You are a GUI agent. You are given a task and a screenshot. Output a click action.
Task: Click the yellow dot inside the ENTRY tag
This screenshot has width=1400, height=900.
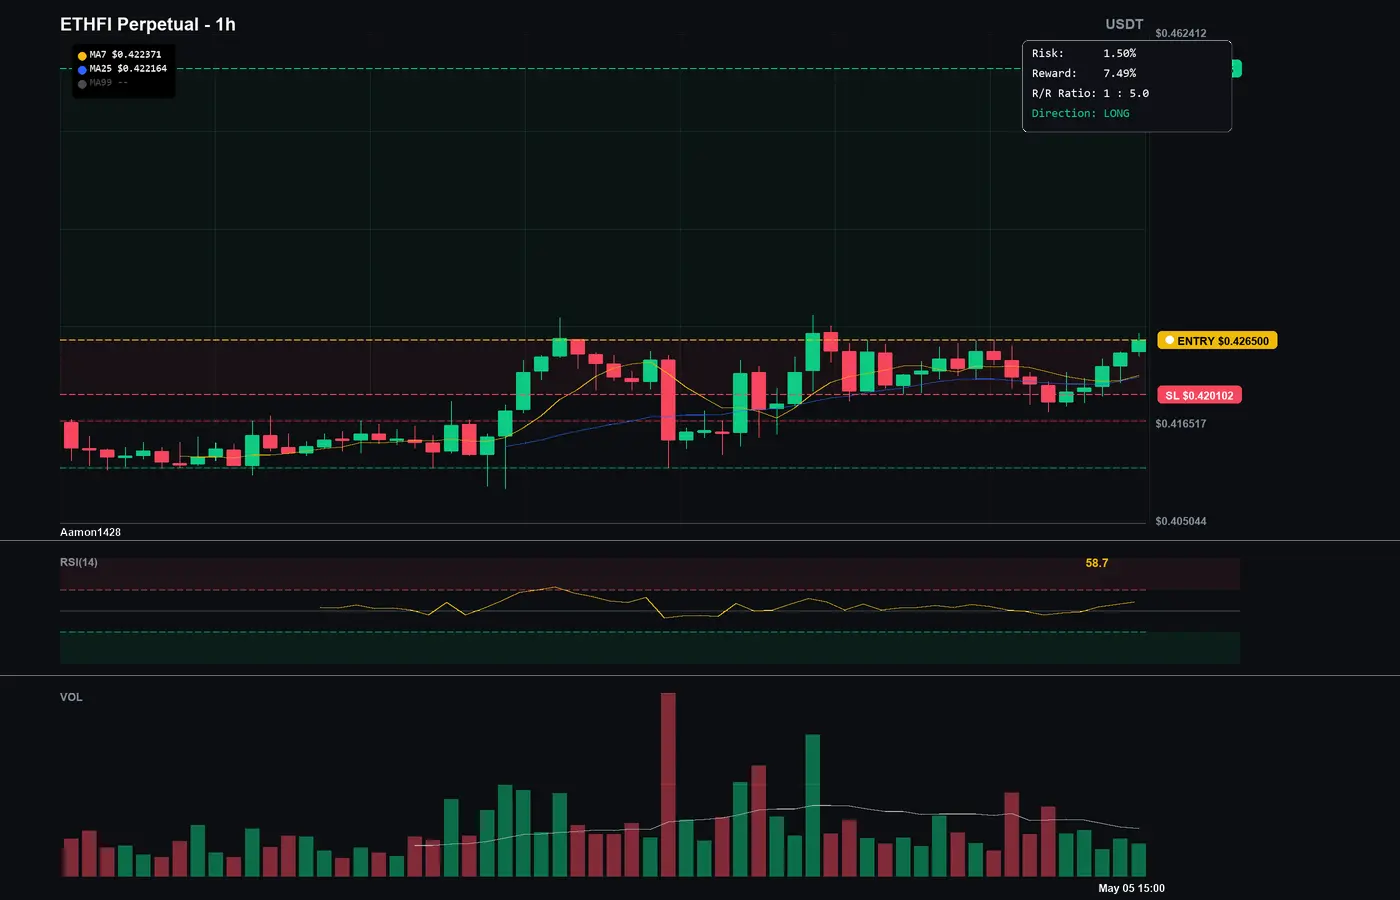click(1169, 341)
